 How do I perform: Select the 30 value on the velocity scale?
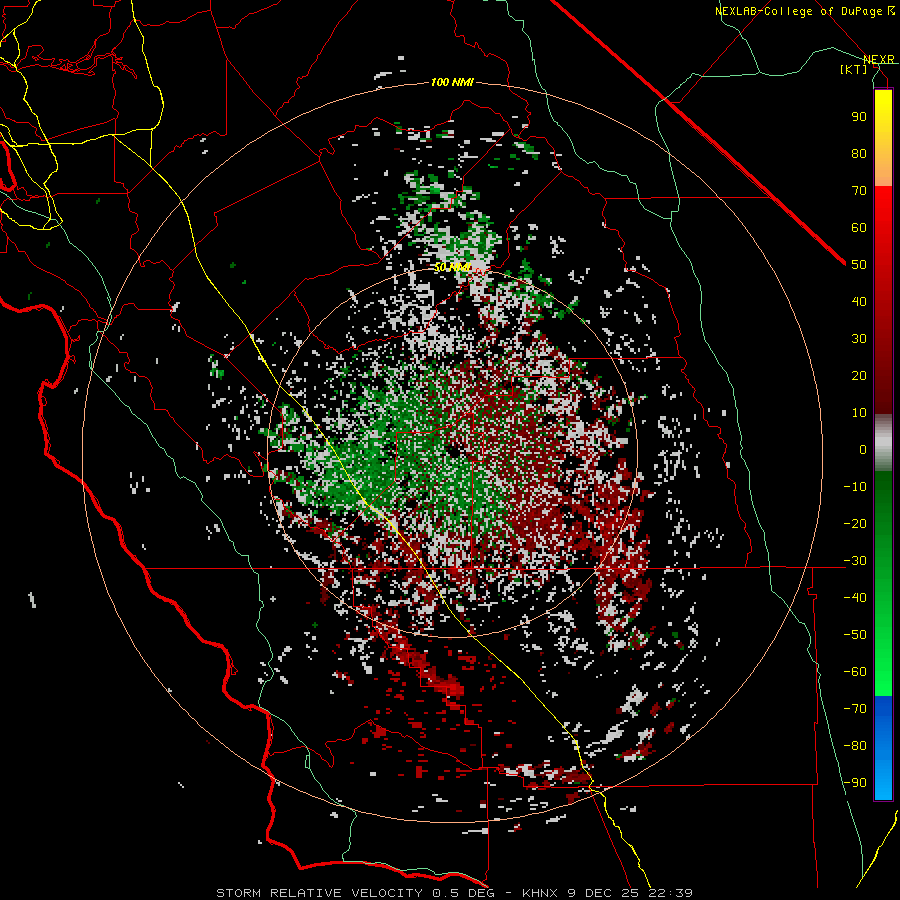(x=859, y=339)
